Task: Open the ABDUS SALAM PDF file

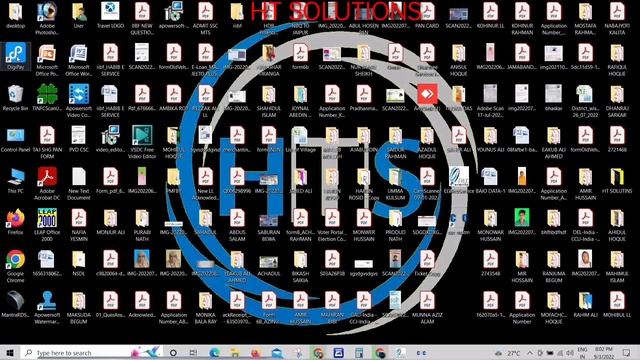Action: [x=237, y=224]
